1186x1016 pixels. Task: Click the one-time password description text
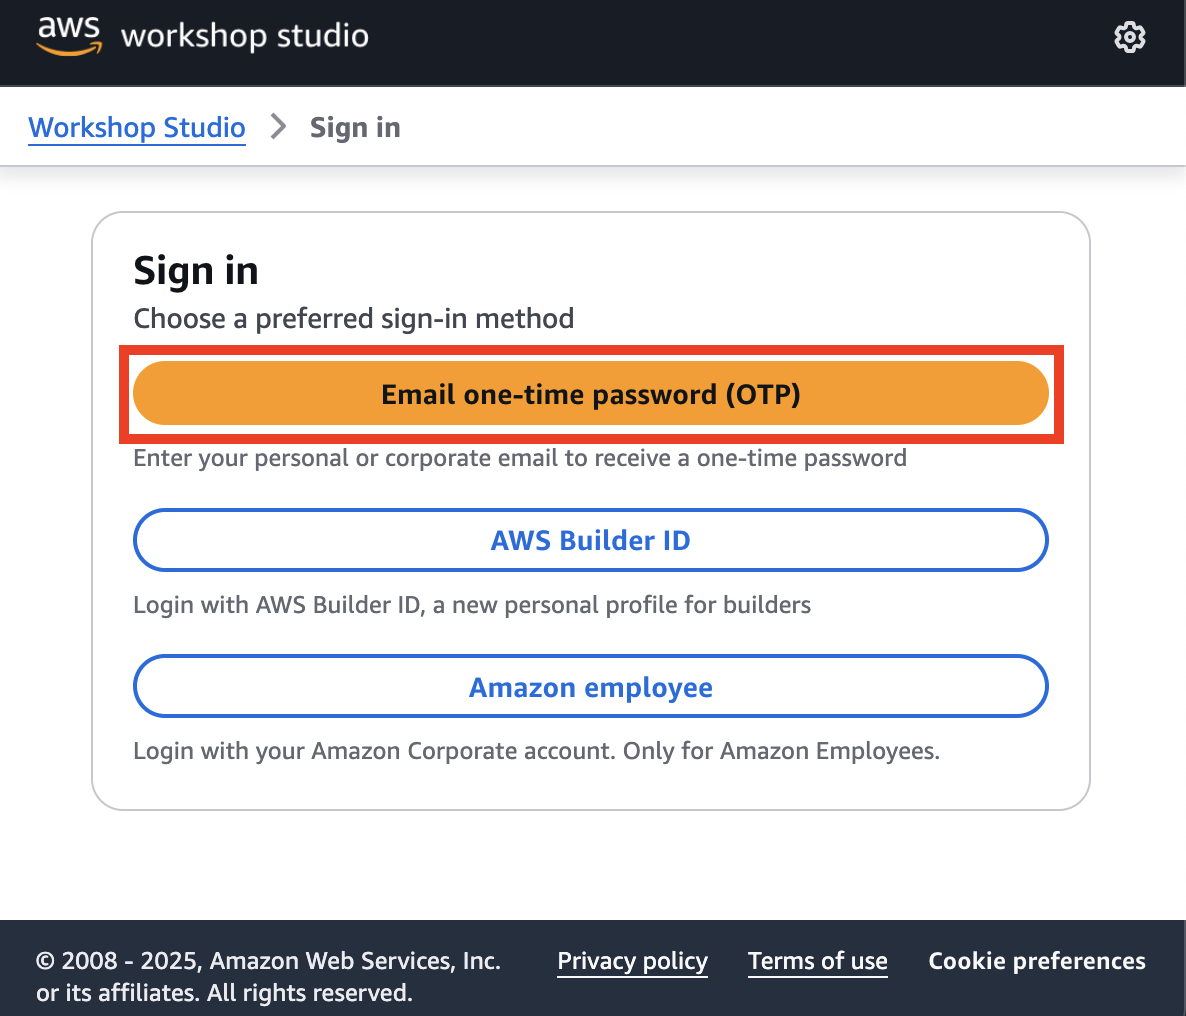(520, 458)
